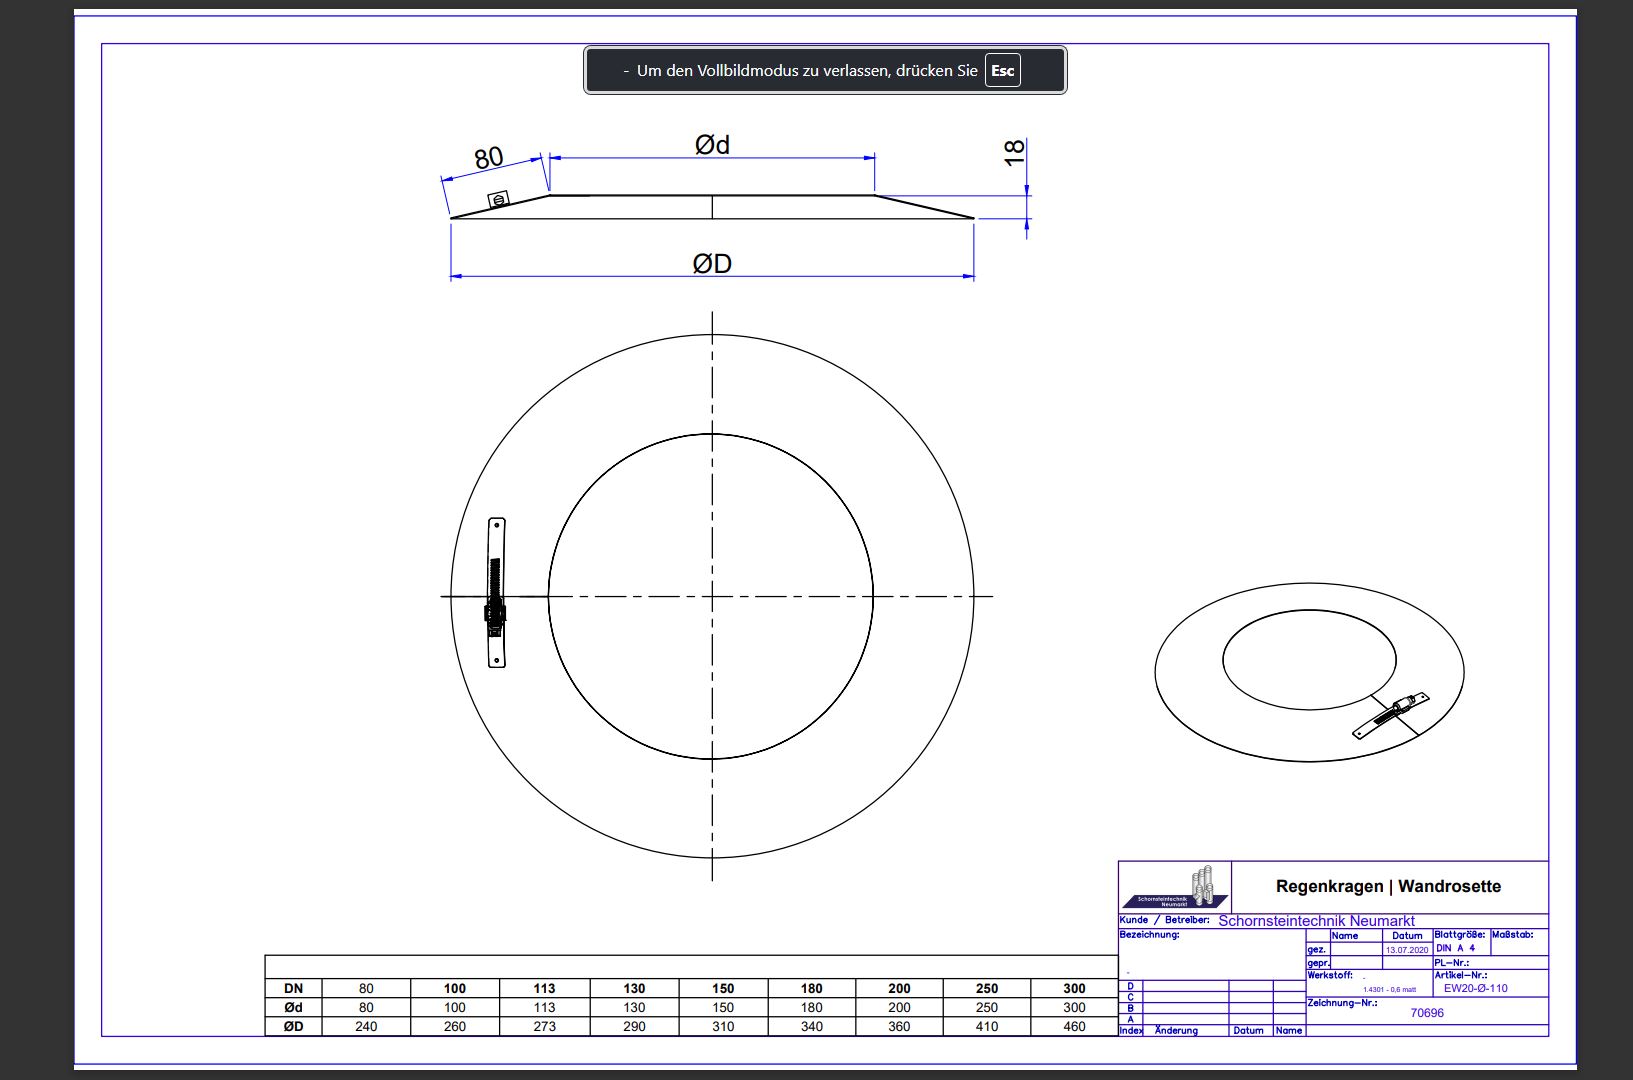
Task: Click the Regenkragen | Wandrosette title
Action: pos(1388,886)
